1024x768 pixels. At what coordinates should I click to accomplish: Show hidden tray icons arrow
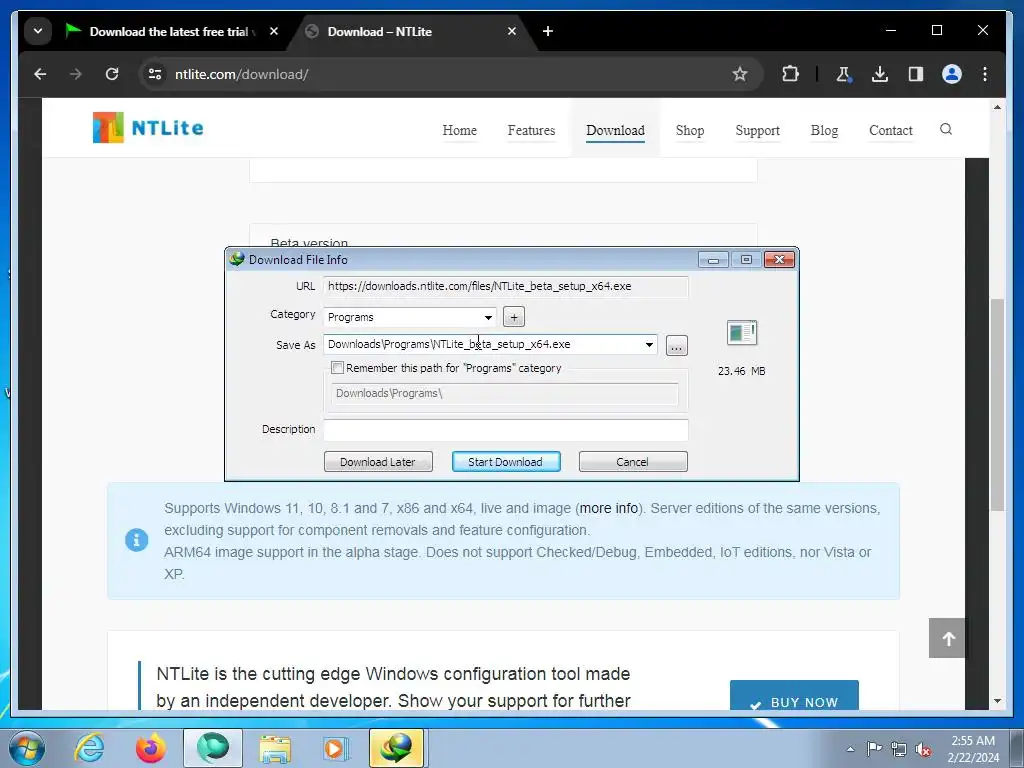click(850, 749)
